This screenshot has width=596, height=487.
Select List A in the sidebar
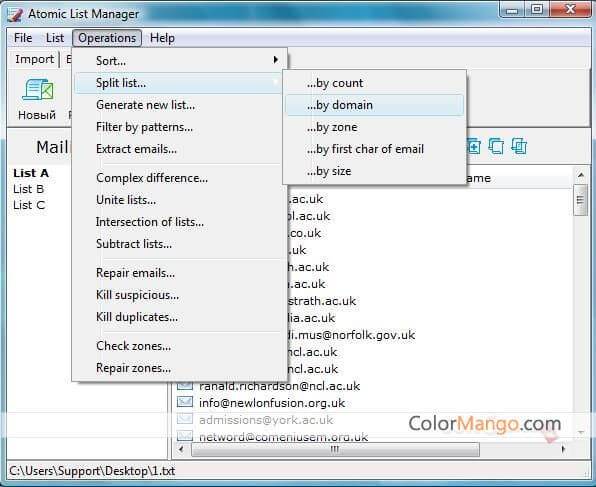point(31,173)
